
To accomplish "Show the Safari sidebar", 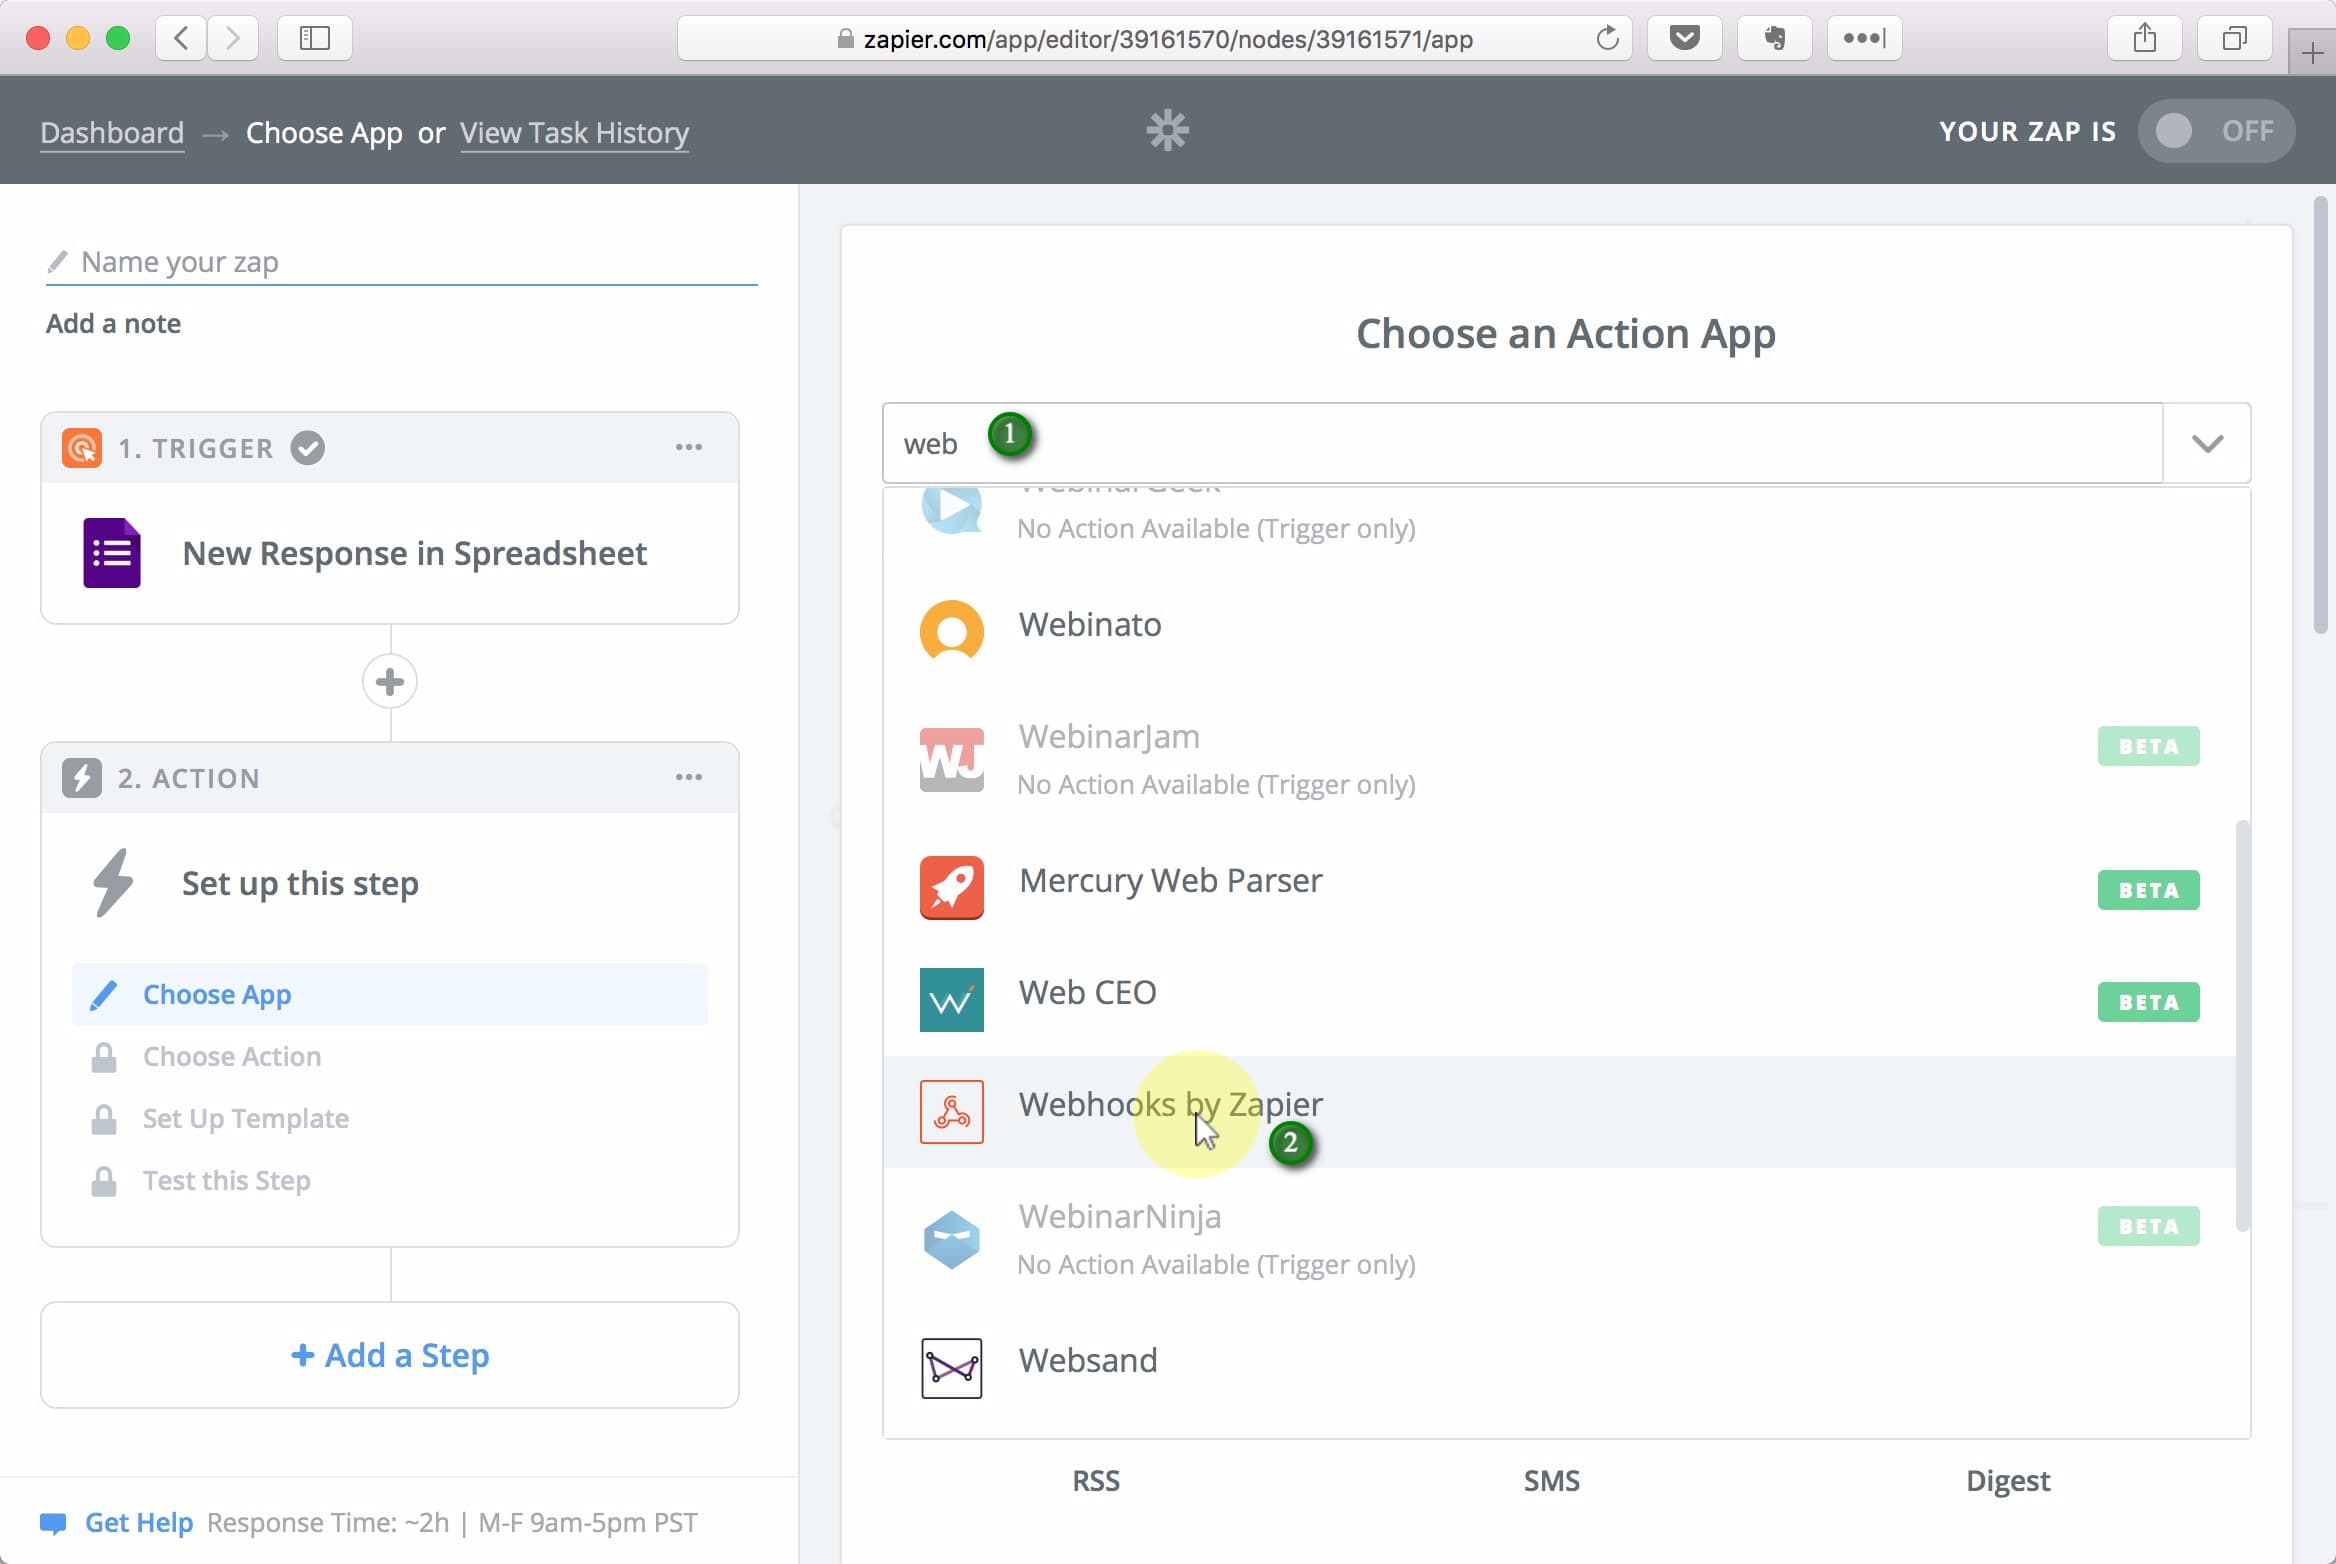I will point(314,38).
